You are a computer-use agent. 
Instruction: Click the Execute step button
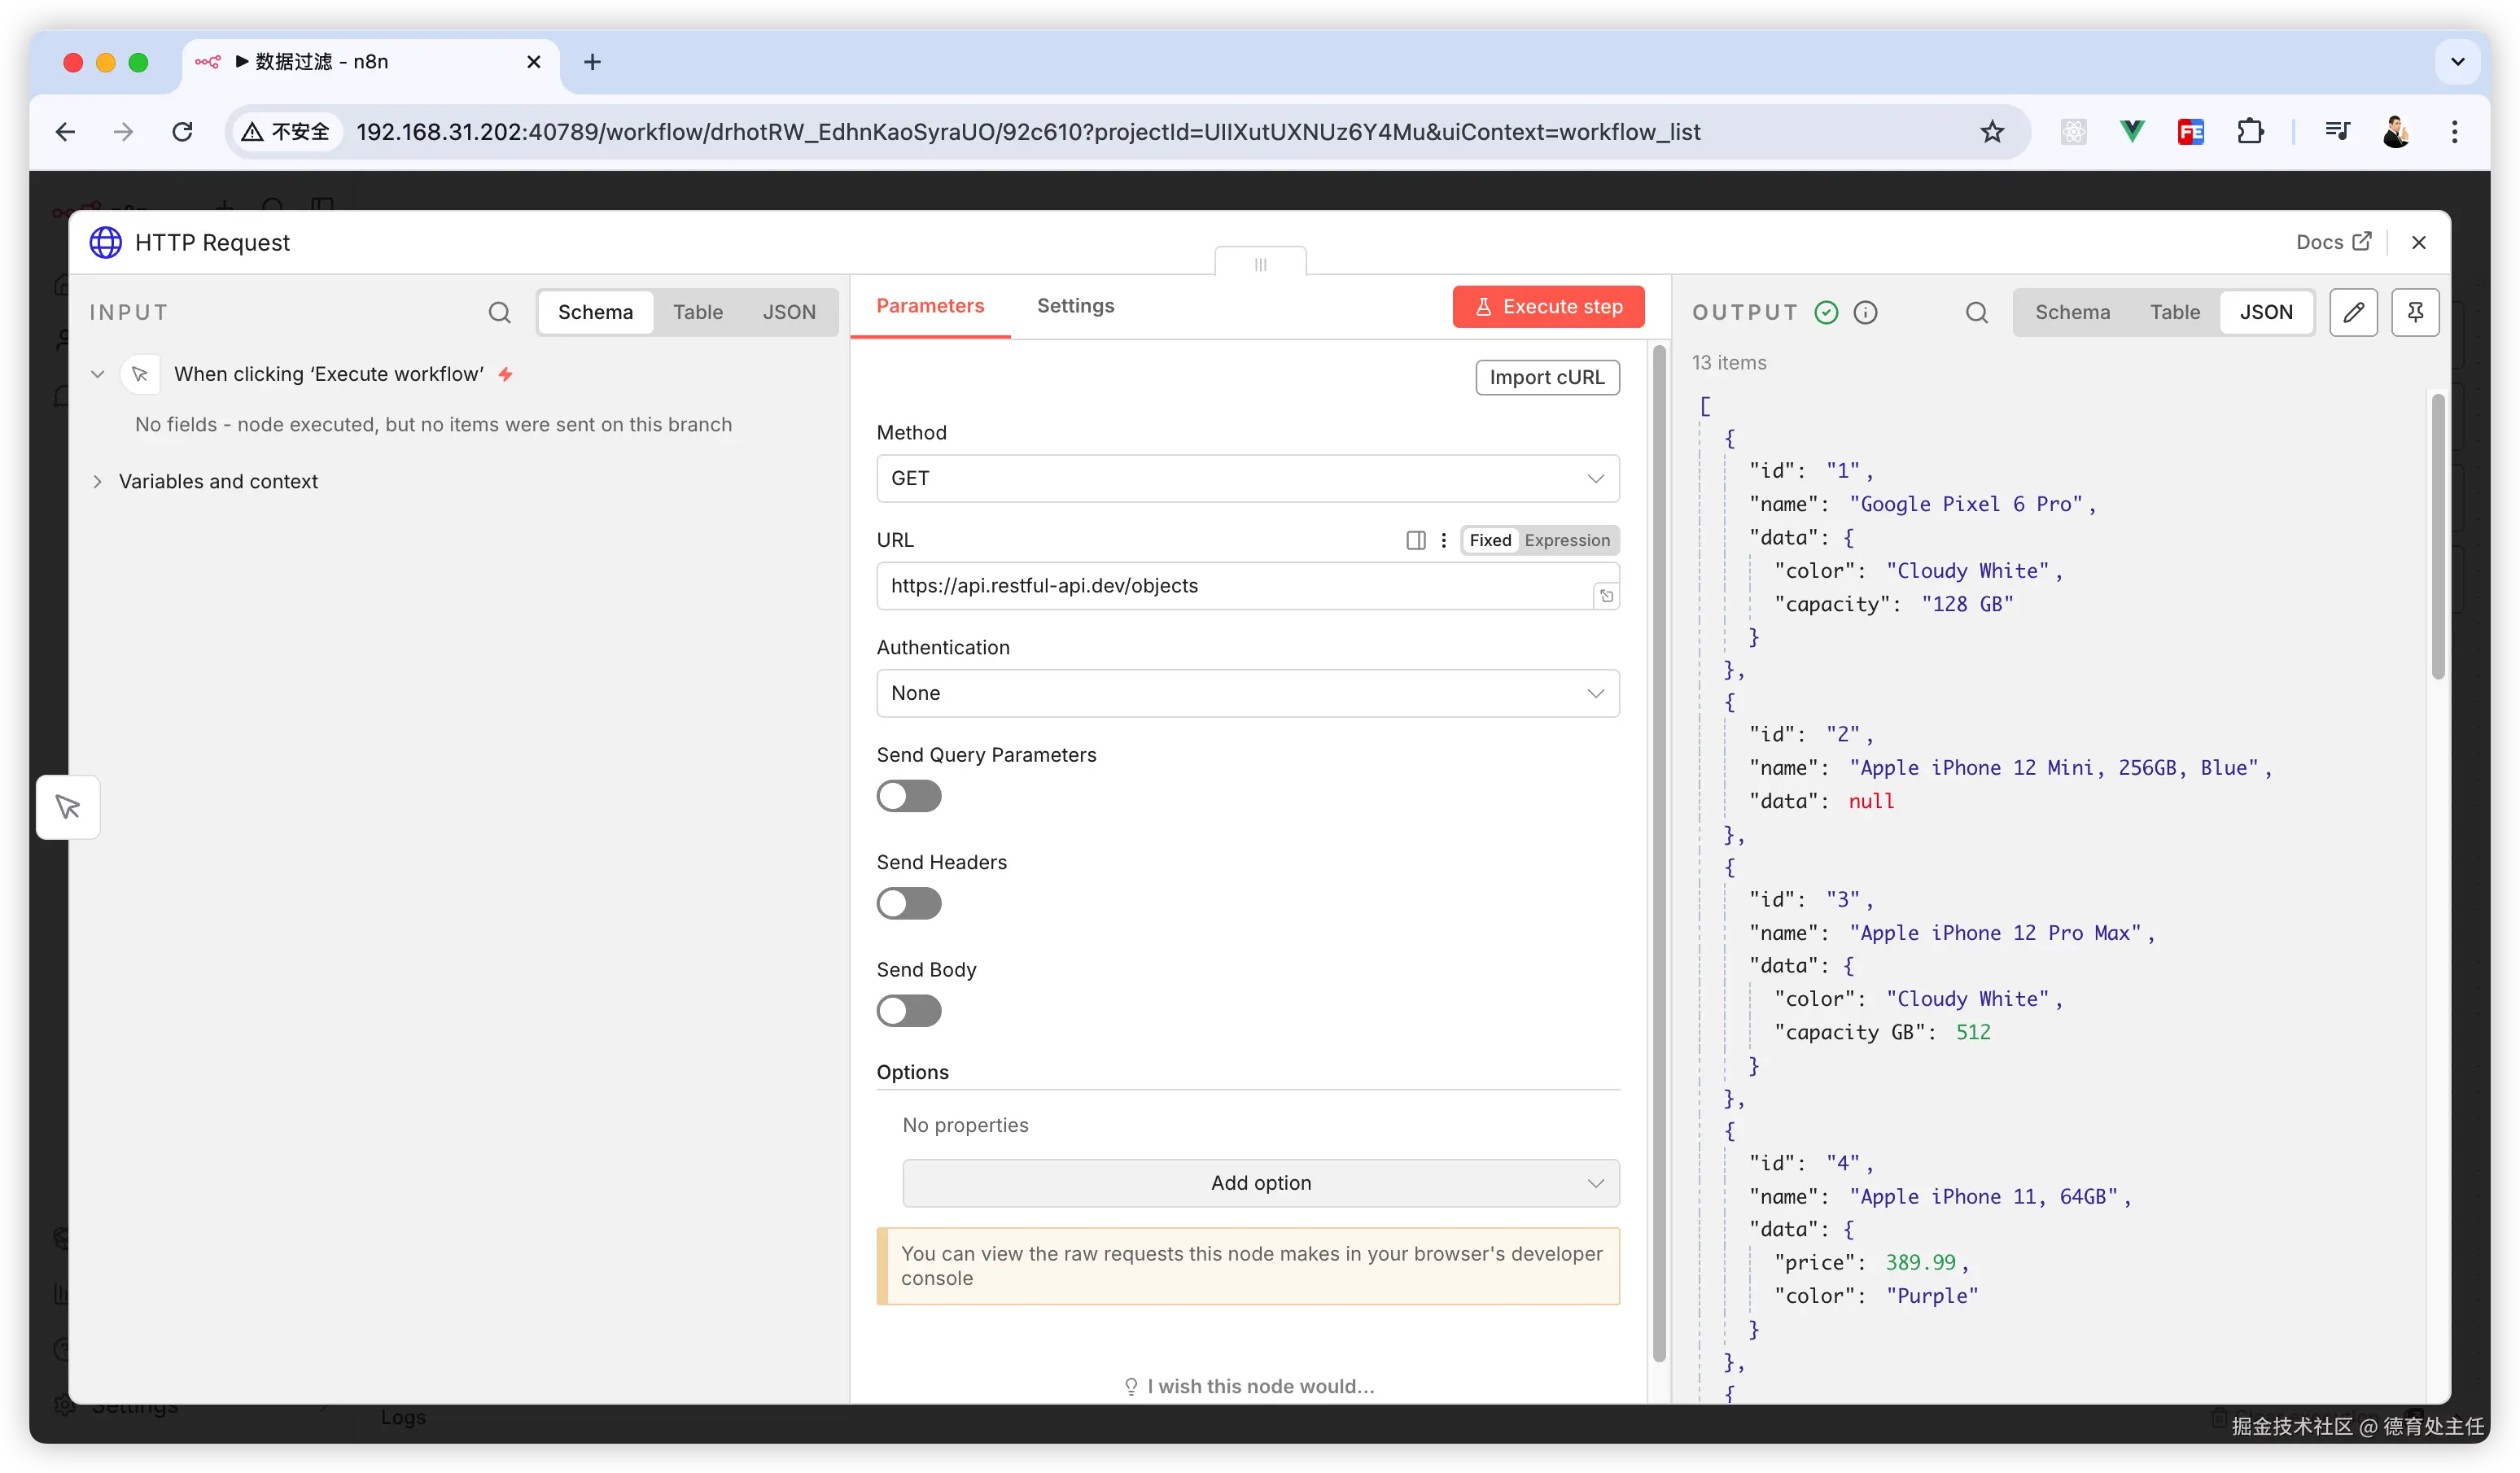pyautogui.click(x=1547, y=306)
